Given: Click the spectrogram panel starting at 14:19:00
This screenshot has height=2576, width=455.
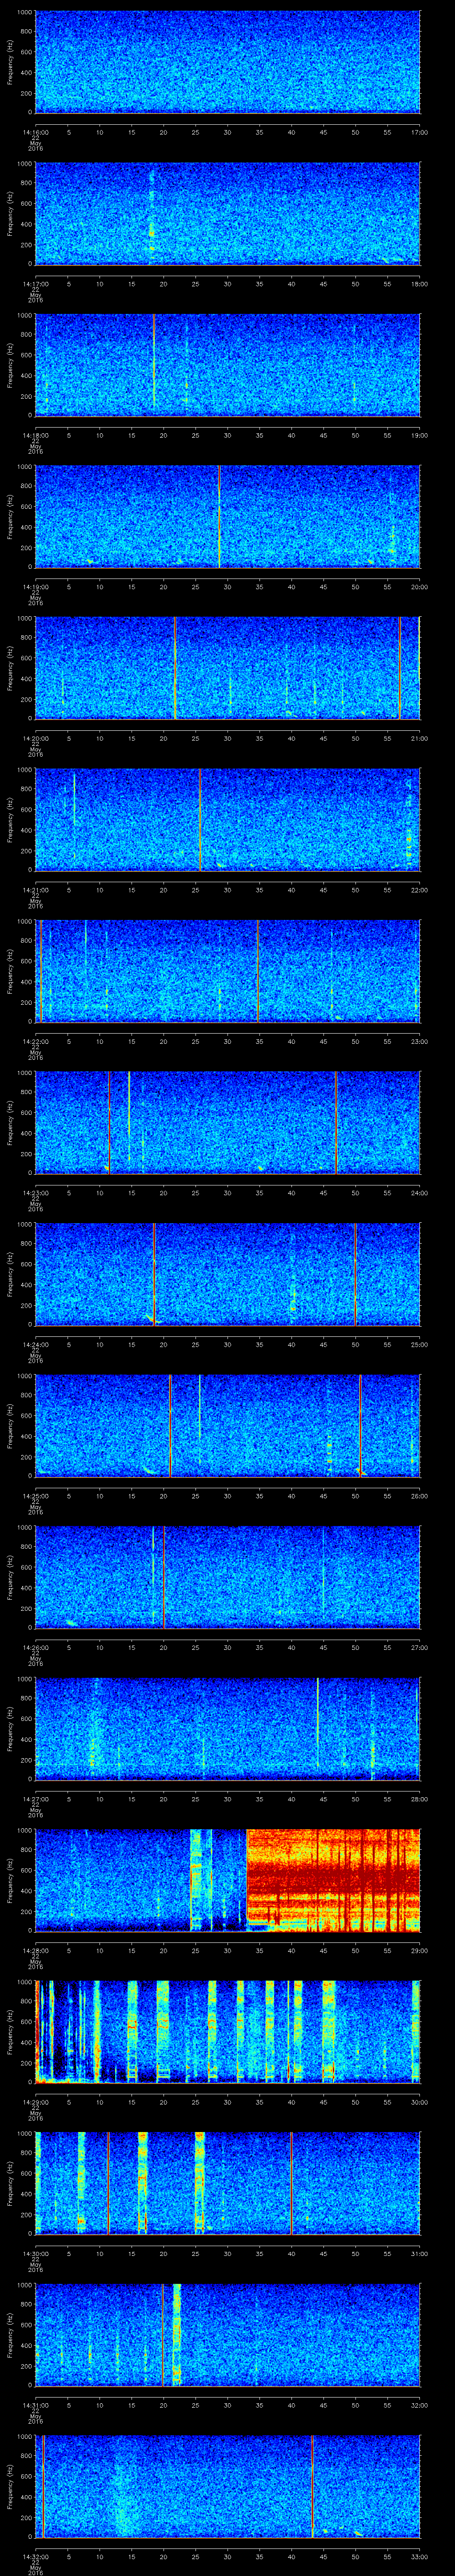Looking at the screenshot, I should coord(228,517).
